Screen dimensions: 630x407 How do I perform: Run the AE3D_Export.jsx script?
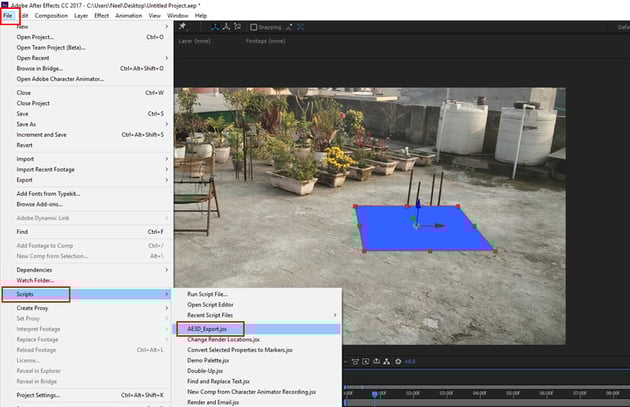[257, 329]
